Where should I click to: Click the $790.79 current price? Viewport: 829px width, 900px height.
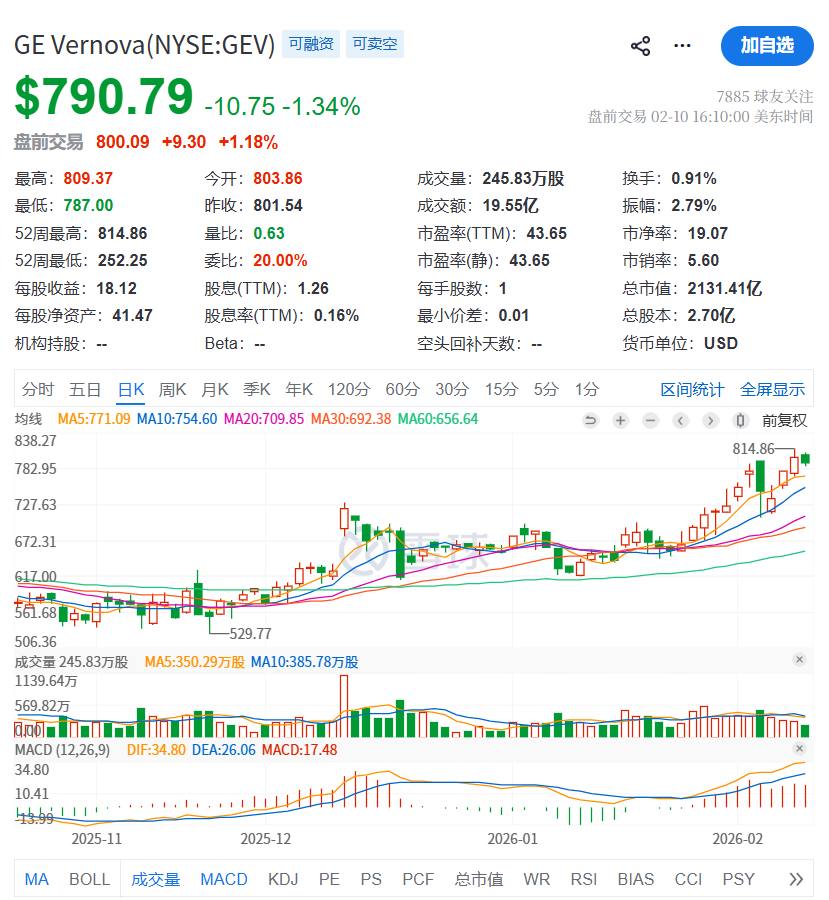(104, 96)
